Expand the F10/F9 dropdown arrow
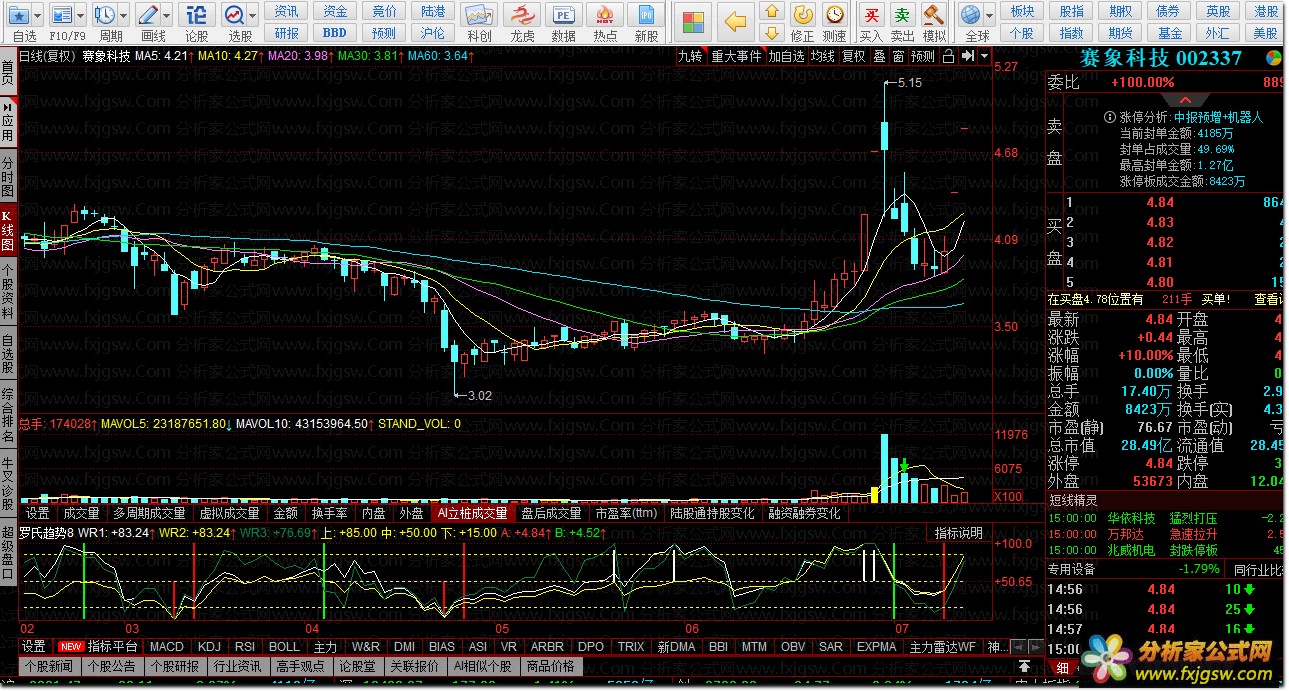The width and height of the screenshot is (1289, 691). (x=81, y=16)
